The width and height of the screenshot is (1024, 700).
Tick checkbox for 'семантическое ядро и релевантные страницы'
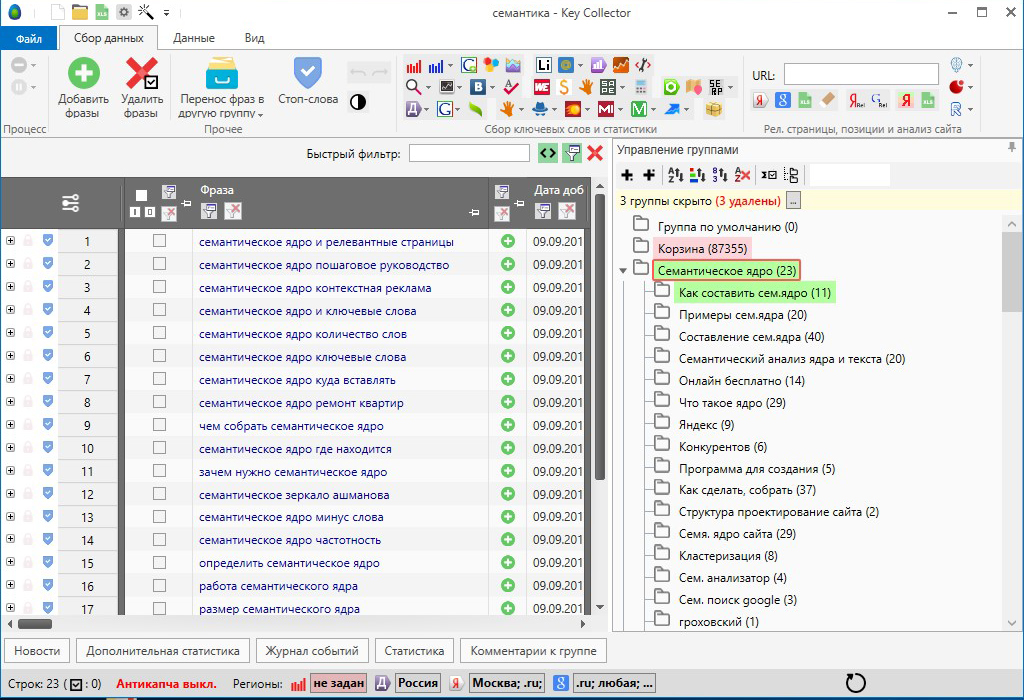click(159, 241)
